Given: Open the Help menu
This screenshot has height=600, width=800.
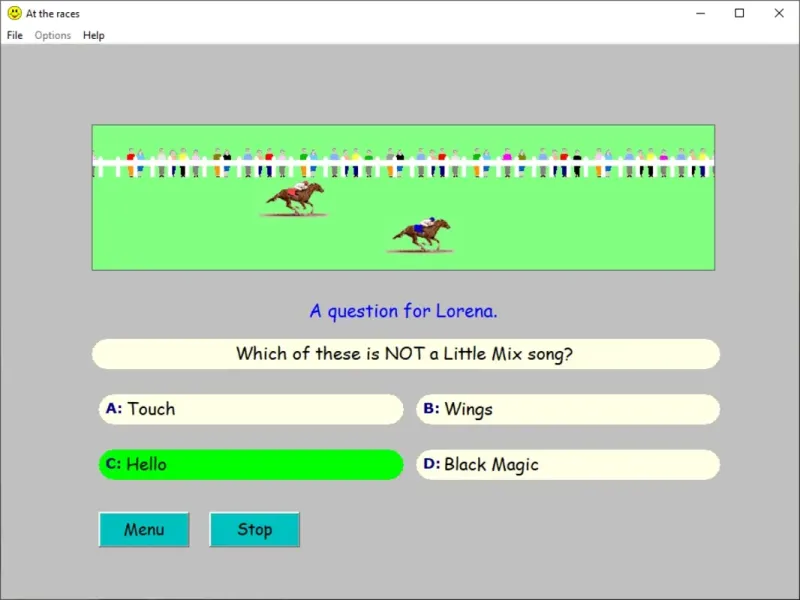Looking at the screenshot, I should (94, 35).
